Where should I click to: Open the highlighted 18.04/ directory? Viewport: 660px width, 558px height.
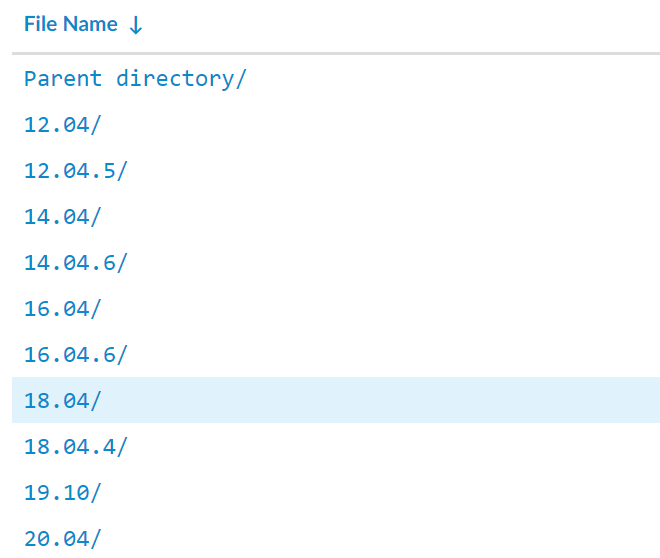tap(63, 401)
